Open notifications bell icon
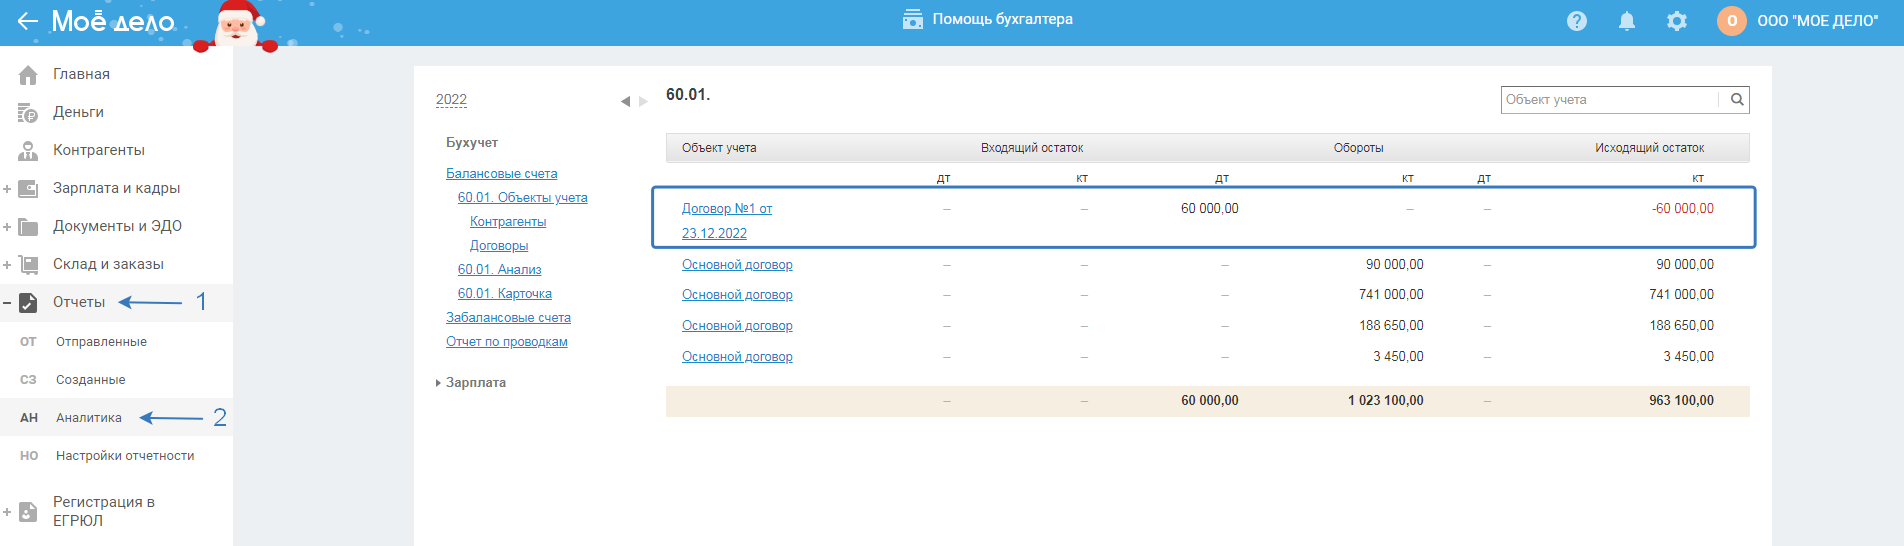 pyautogui.click(x=1627, y=21)
